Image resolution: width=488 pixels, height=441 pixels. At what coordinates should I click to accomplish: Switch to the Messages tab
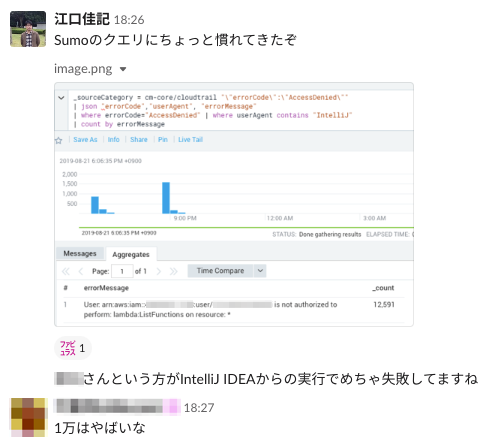click(80, 254)
